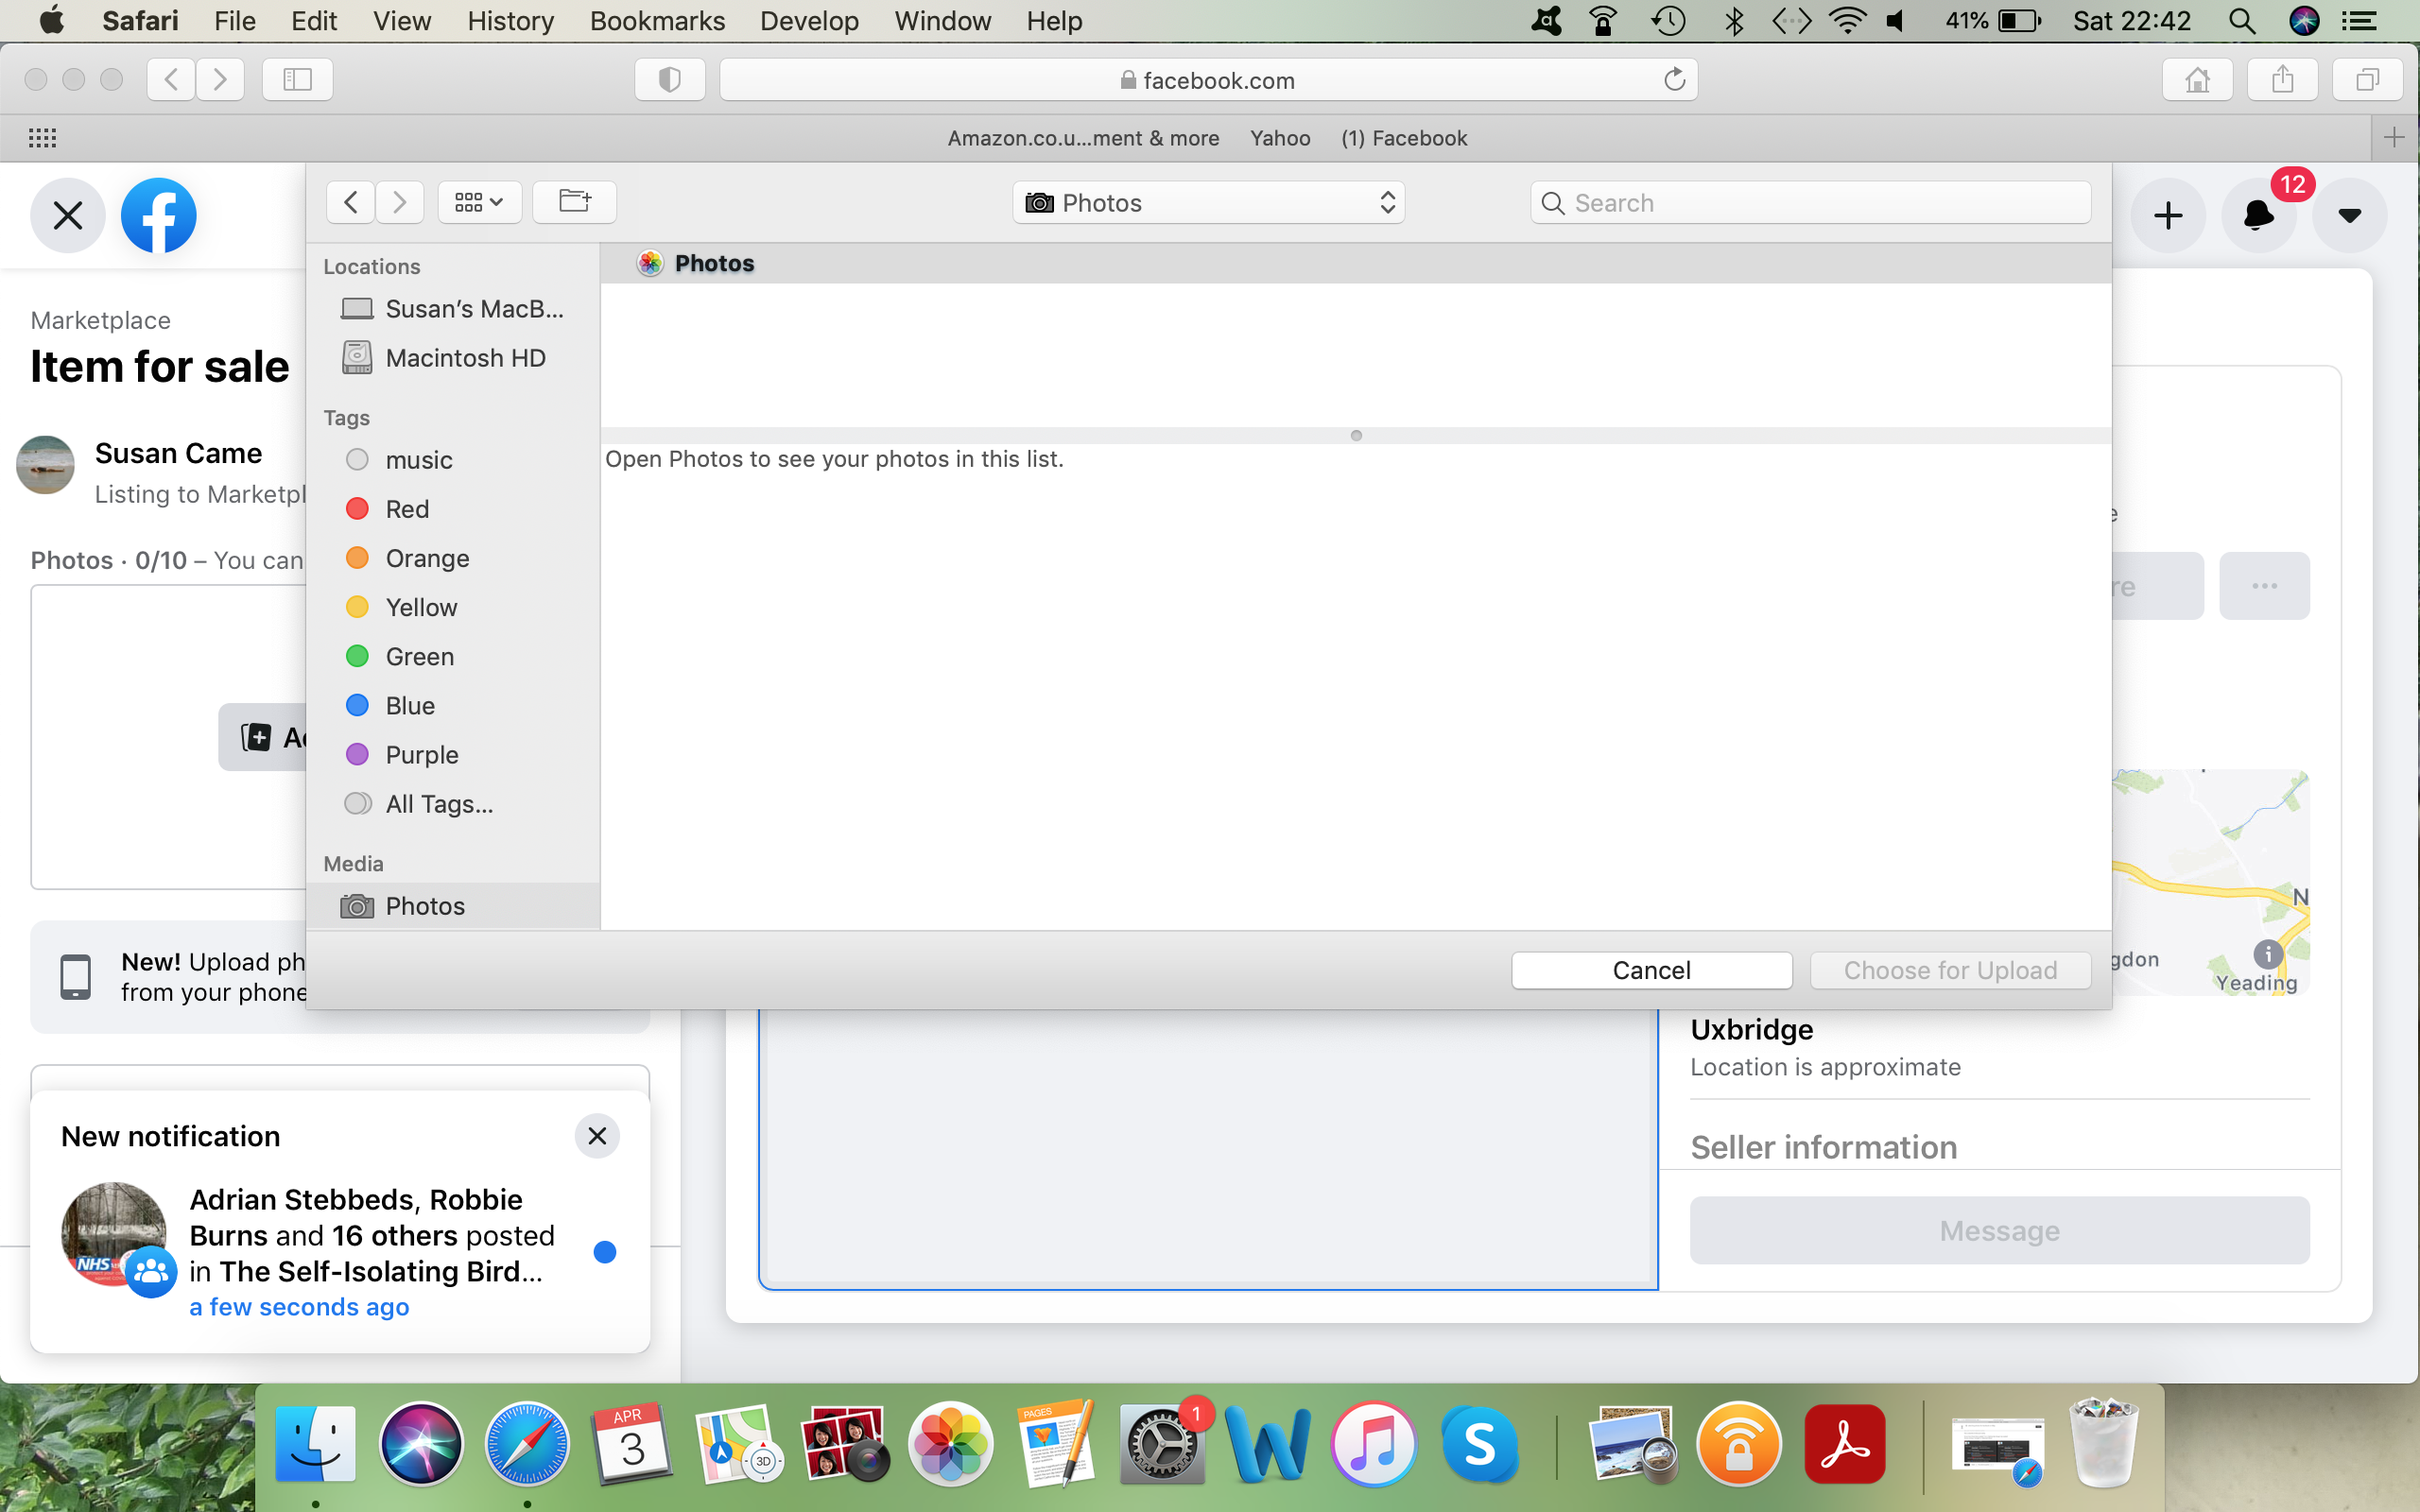This screenshot has width=2420, height=1512.
Task: Switch to the Yahoo tab
Action: click(1279, 138)
